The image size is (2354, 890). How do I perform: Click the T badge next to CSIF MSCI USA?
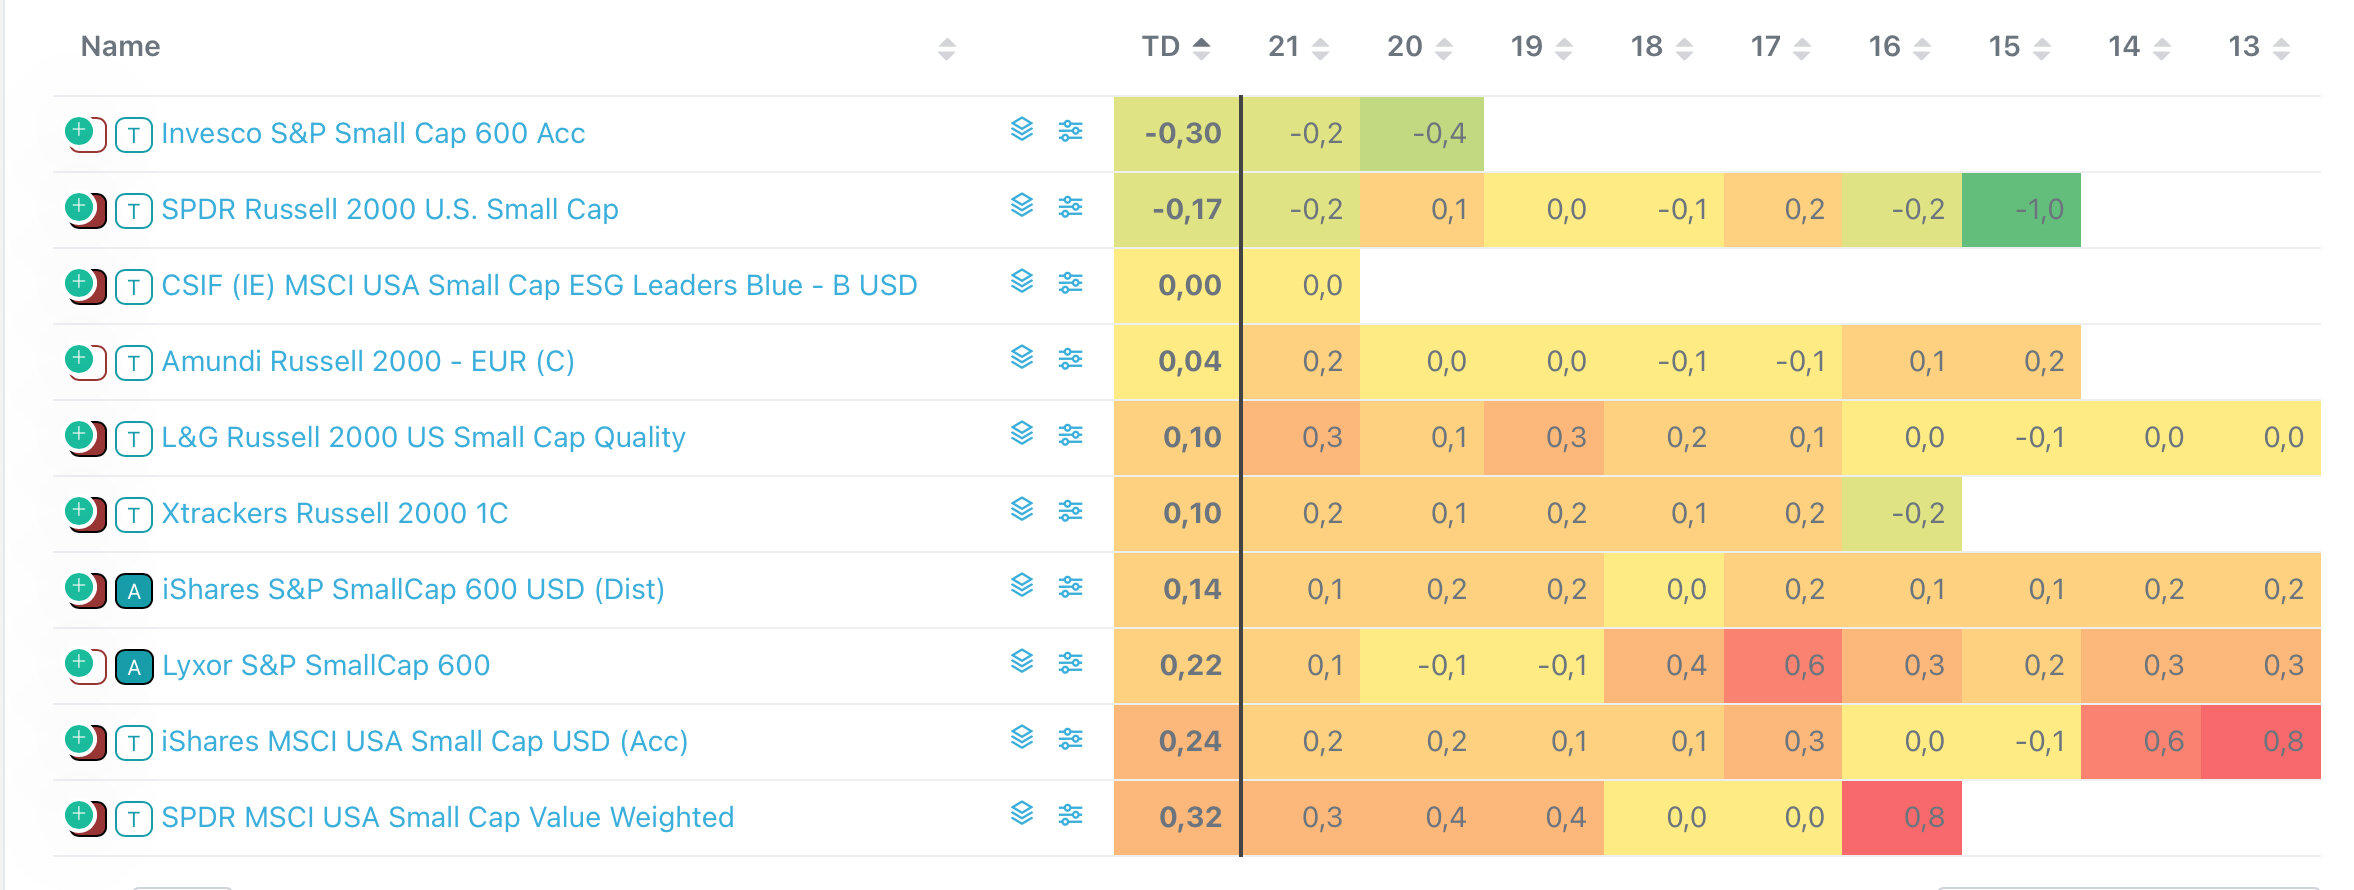133,287
